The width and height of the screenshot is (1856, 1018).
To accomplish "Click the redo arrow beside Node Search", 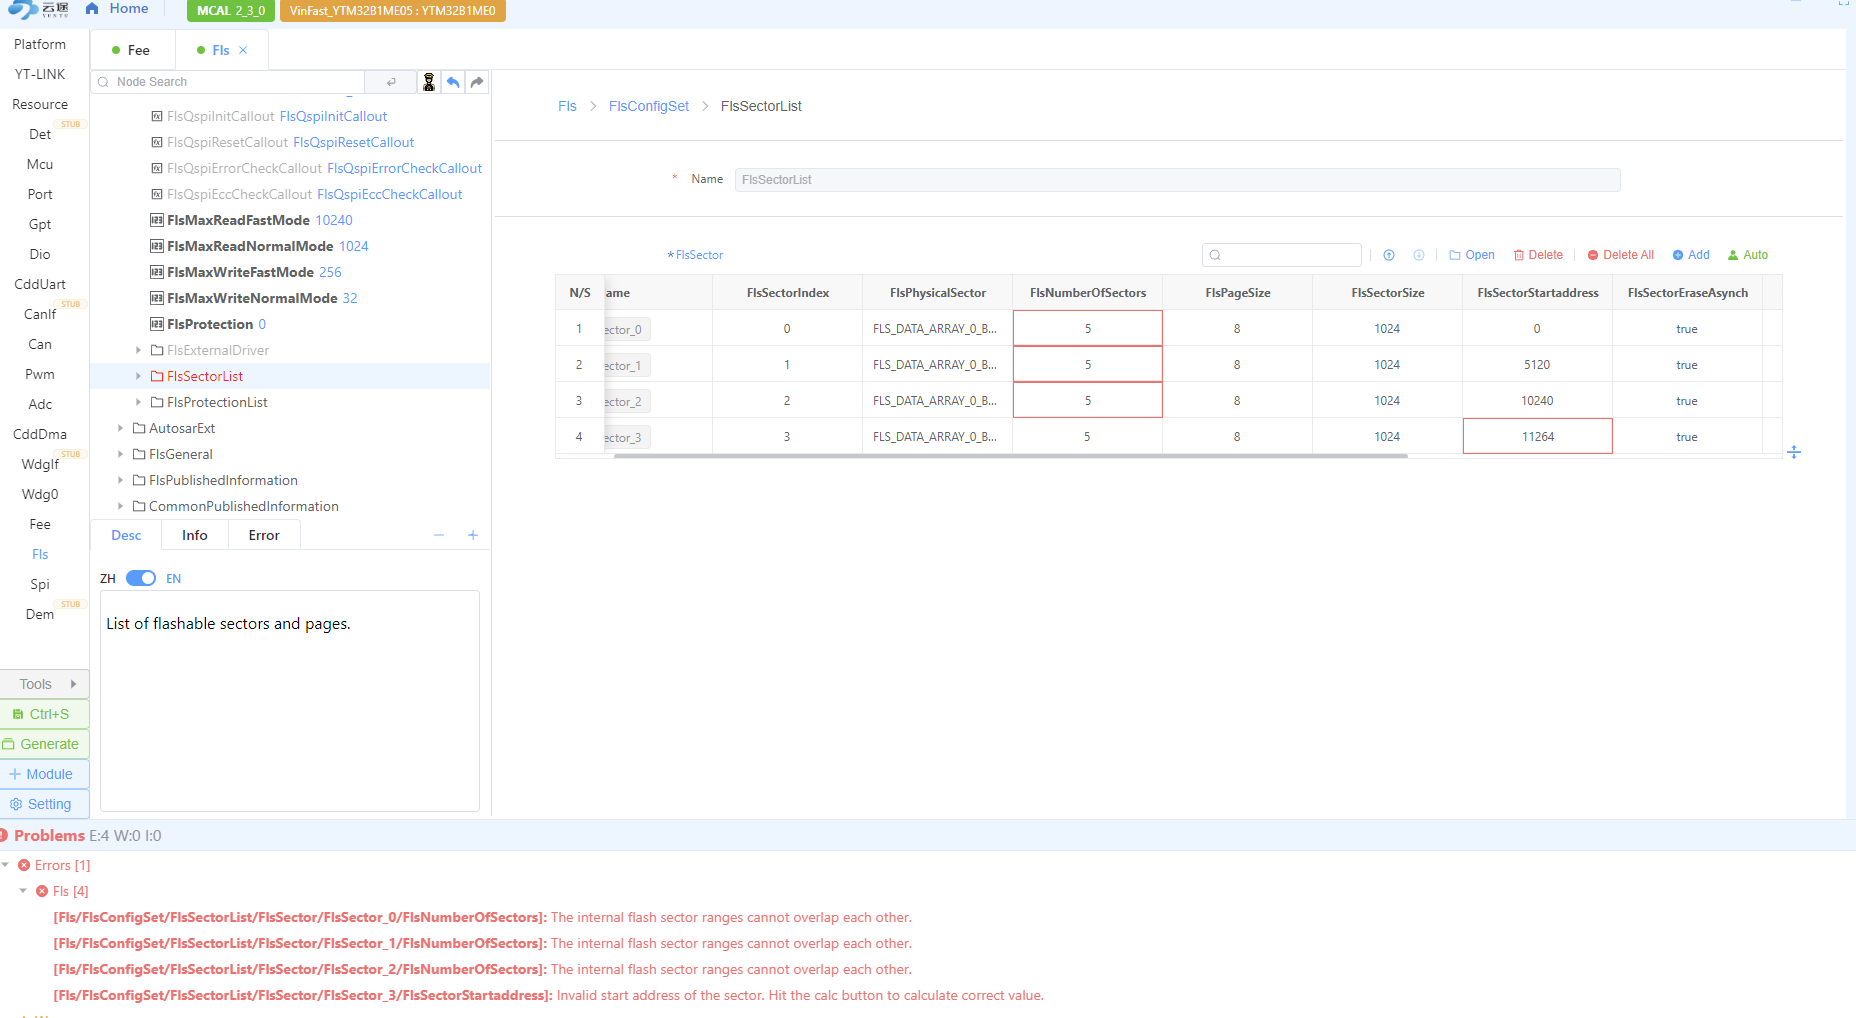I will tap(477, 82).
